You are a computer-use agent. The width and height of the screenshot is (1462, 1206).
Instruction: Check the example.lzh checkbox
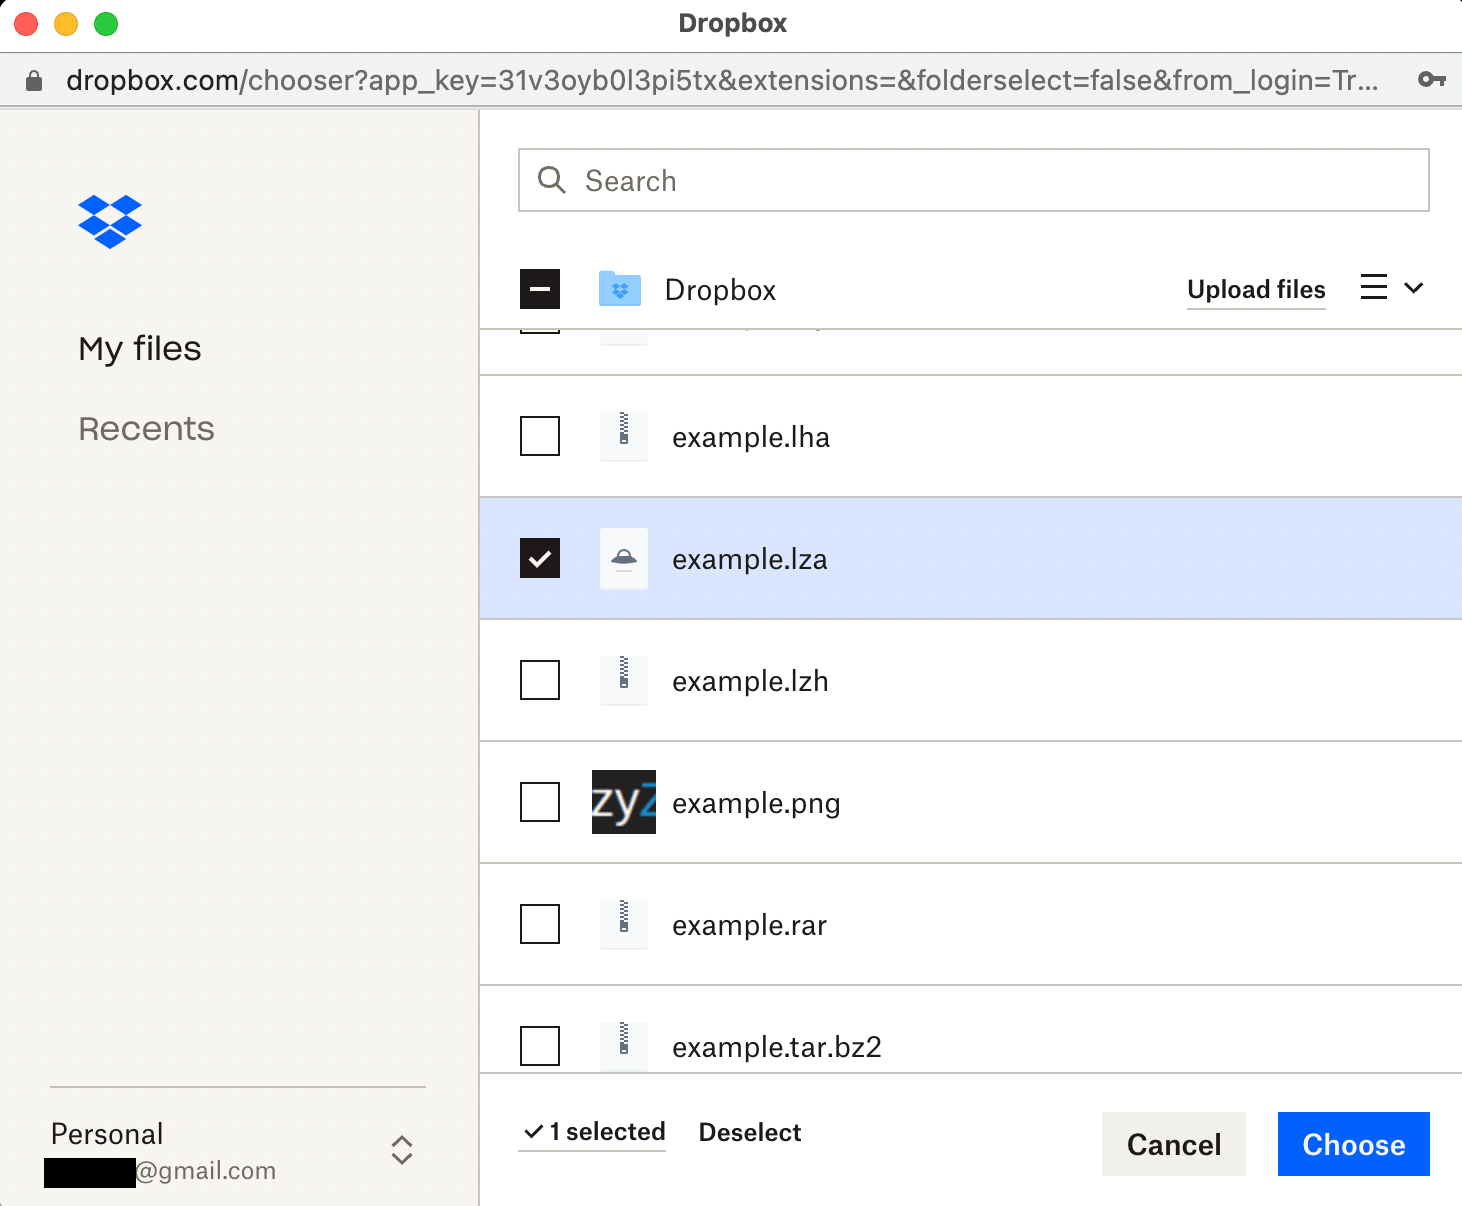pyautogui.click(x=540, y=680)
